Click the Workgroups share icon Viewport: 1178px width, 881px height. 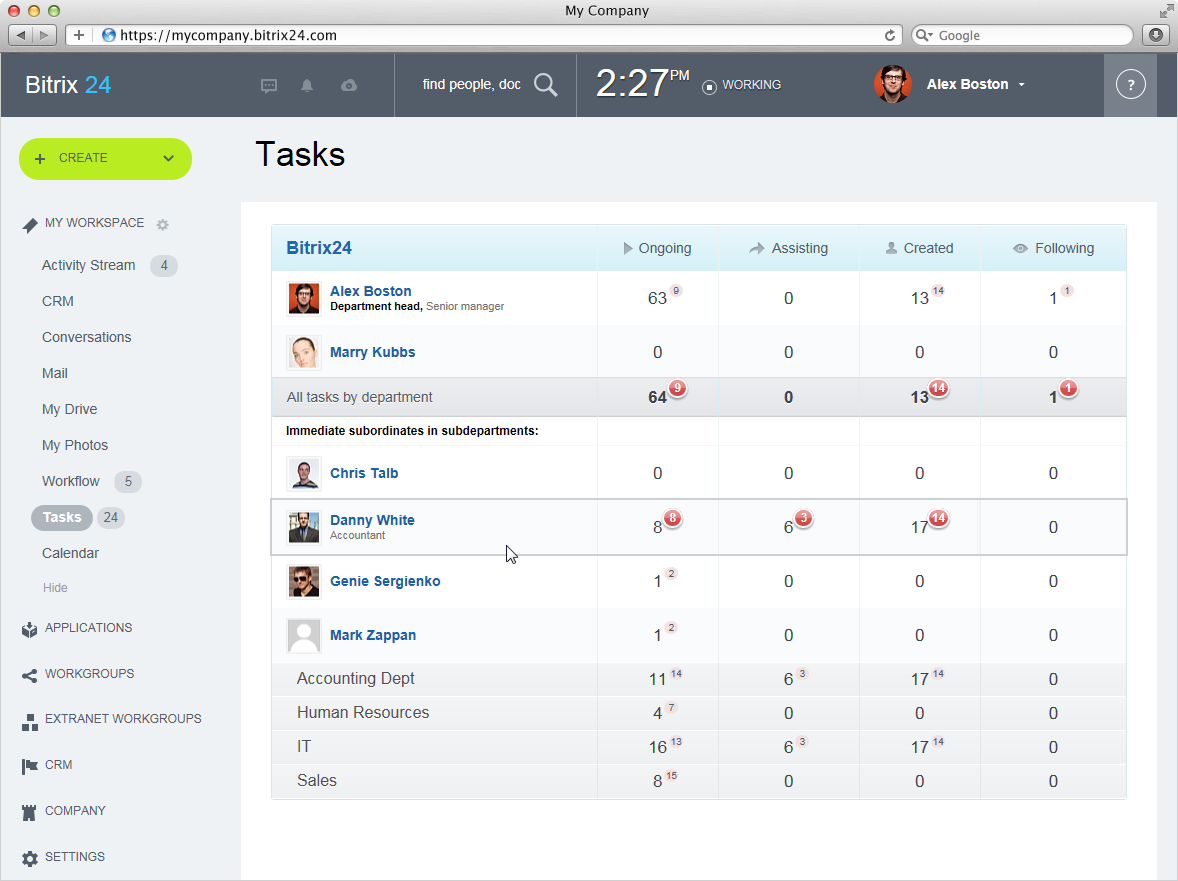29,676
